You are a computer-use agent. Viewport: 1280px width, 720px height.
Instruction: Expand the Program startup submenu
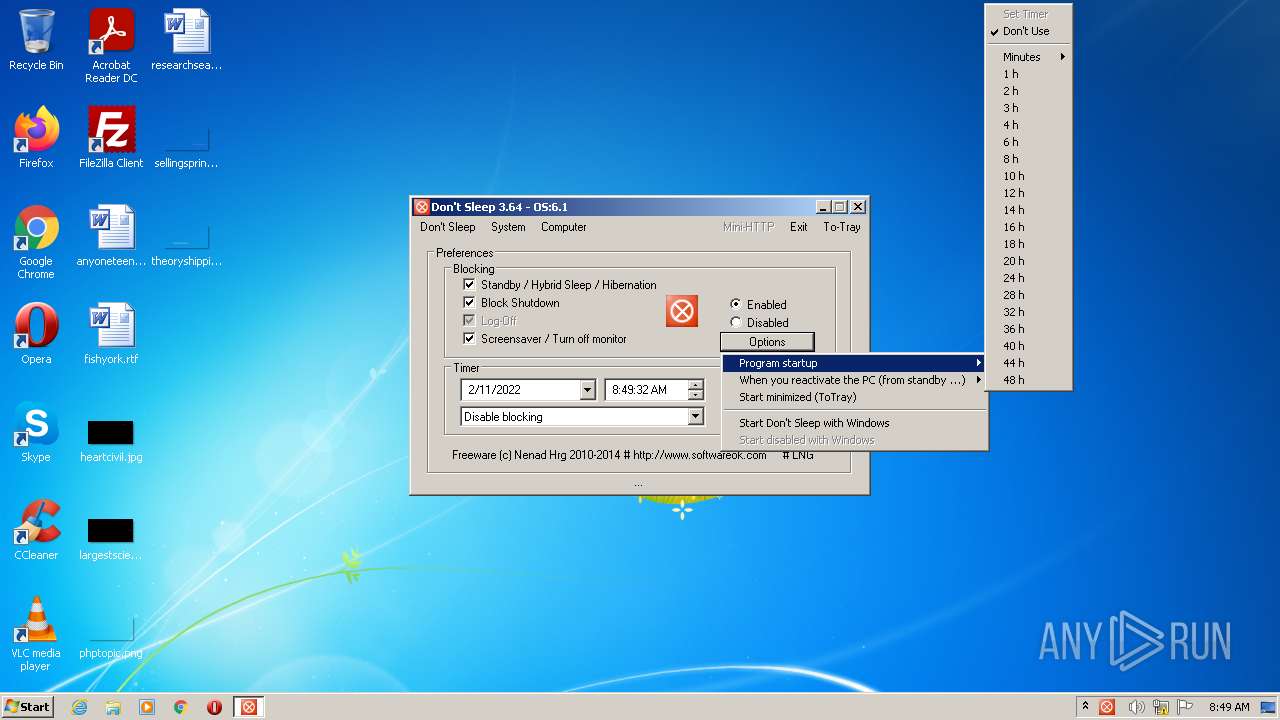(x=855, y=363)
